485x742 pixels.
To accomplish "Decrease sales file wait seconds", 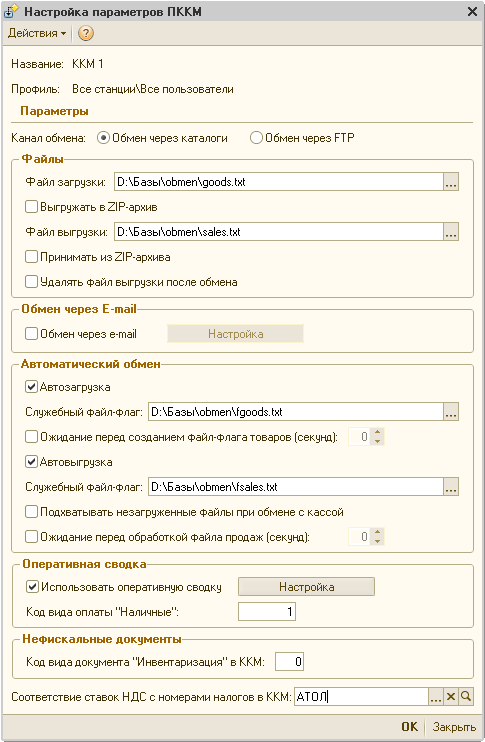I will (x=377, y=541).
